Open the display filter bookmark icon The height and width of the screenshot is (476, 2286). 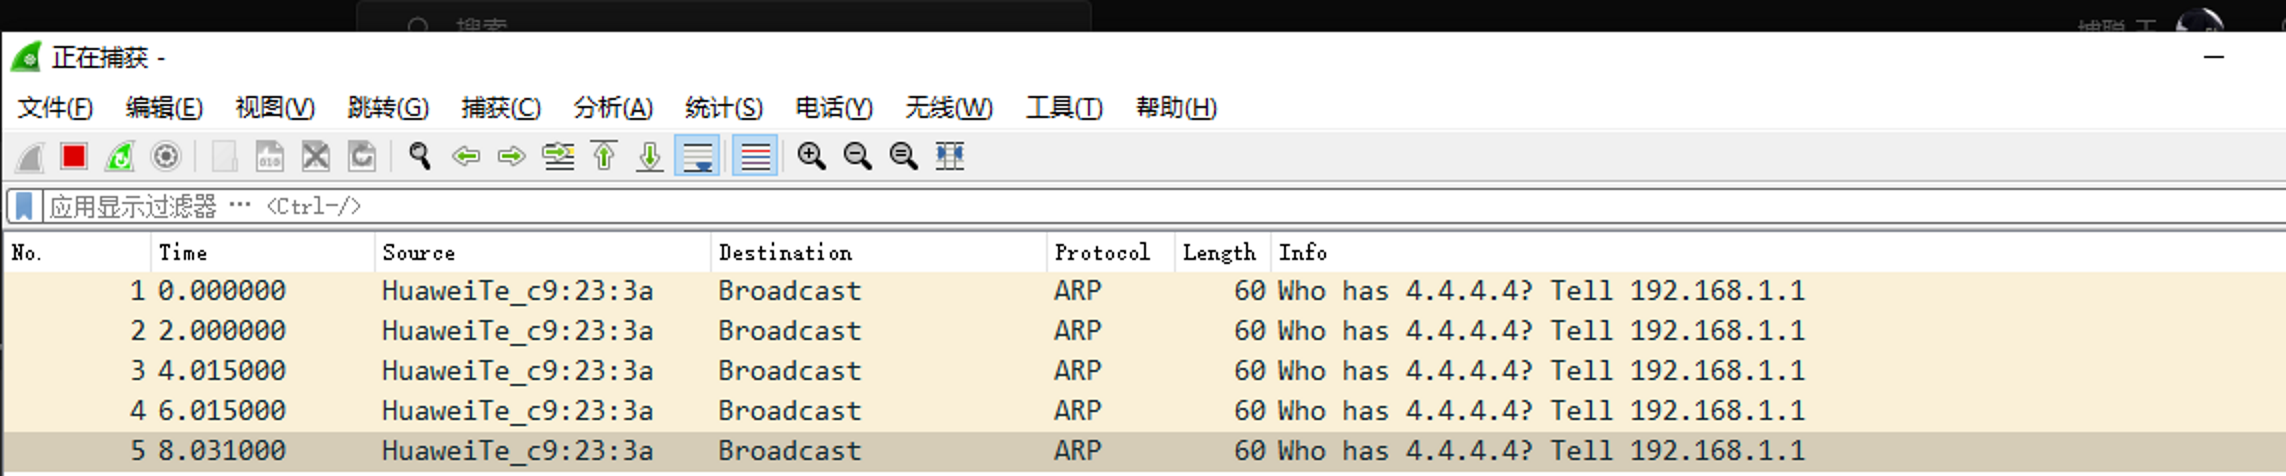coord(25,207)
